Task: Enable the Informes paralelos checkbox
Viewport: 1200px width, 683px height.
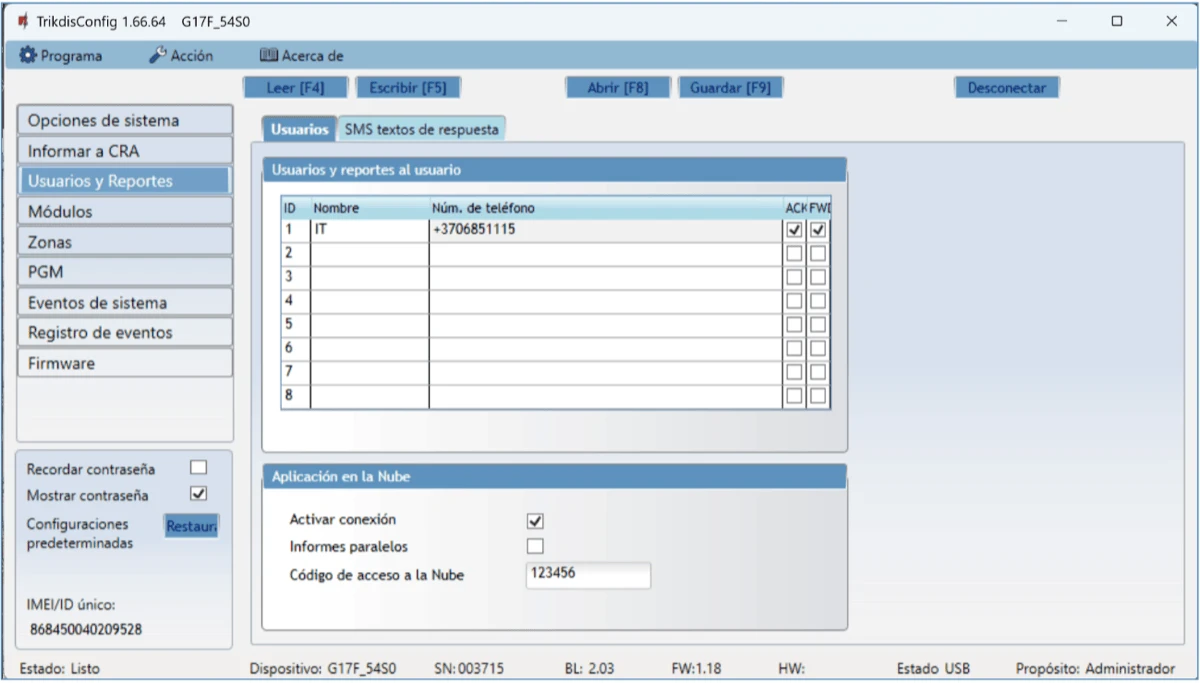Action: [535, 546]
